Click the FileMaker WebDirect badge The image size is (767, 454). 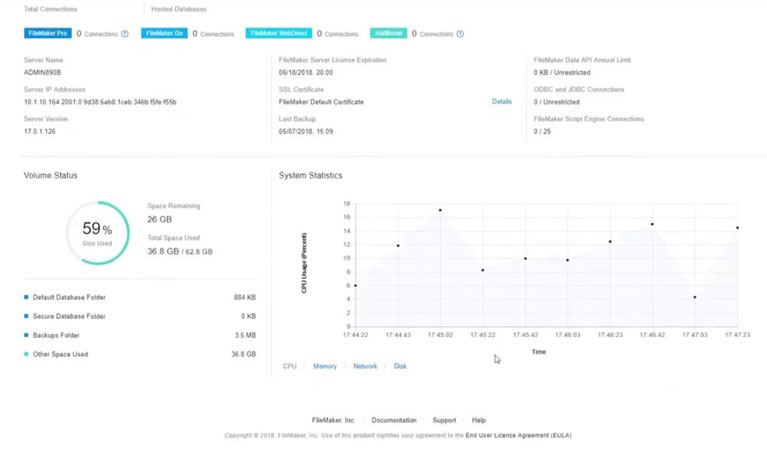[x=279, y=33]
